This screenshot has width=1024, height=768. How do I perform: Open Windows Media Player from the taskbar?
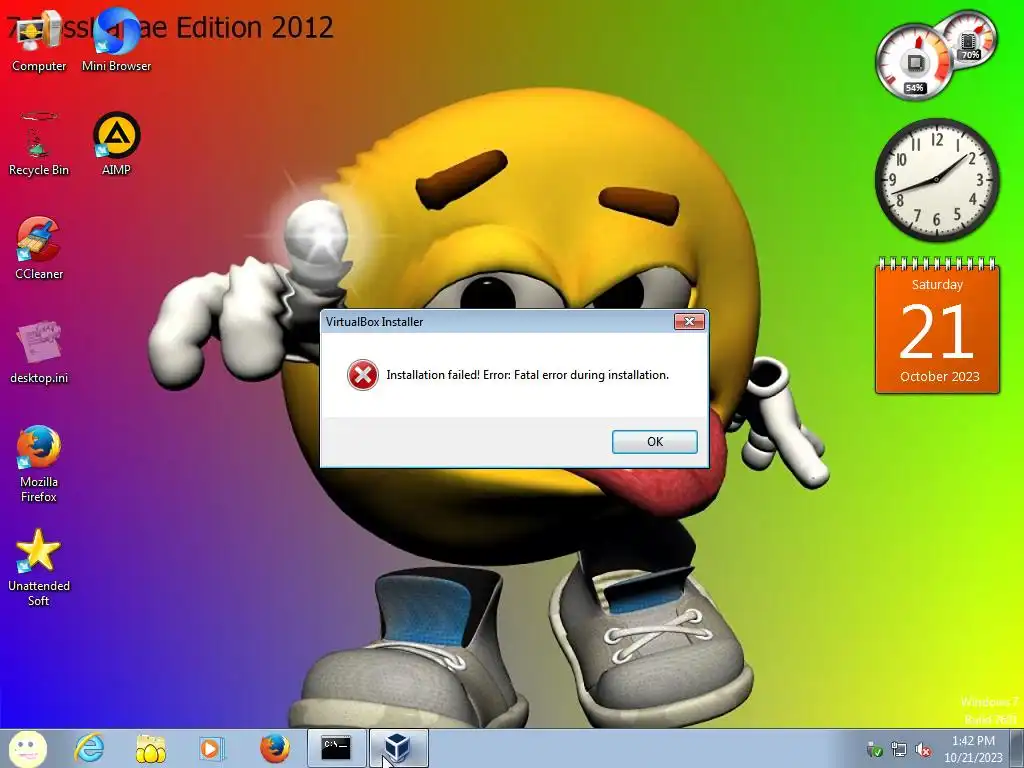pos(211,748)
